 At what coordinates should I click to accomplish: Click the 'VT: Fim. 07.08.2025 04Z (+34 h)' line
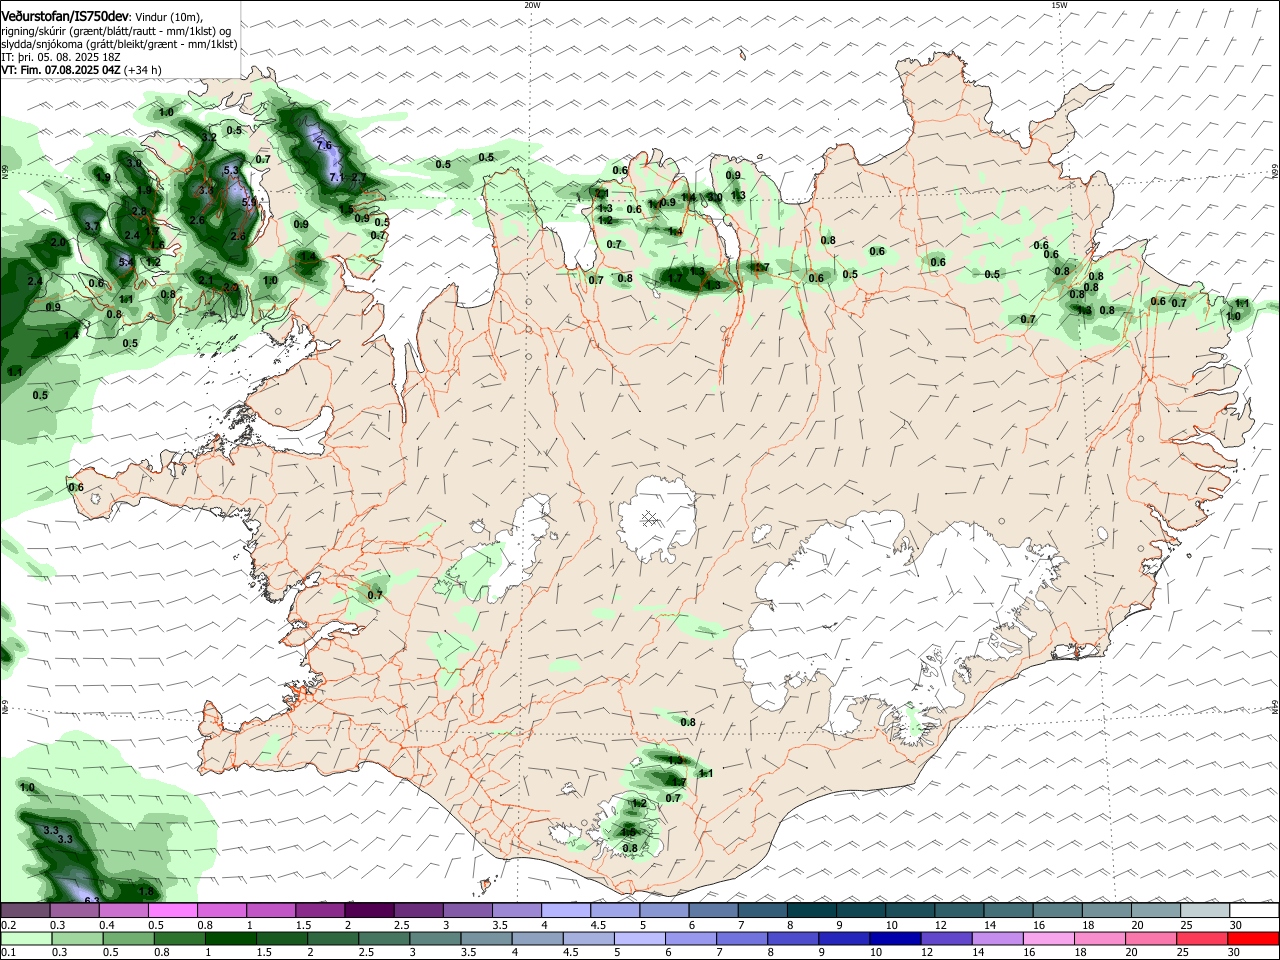pos(81,70)
